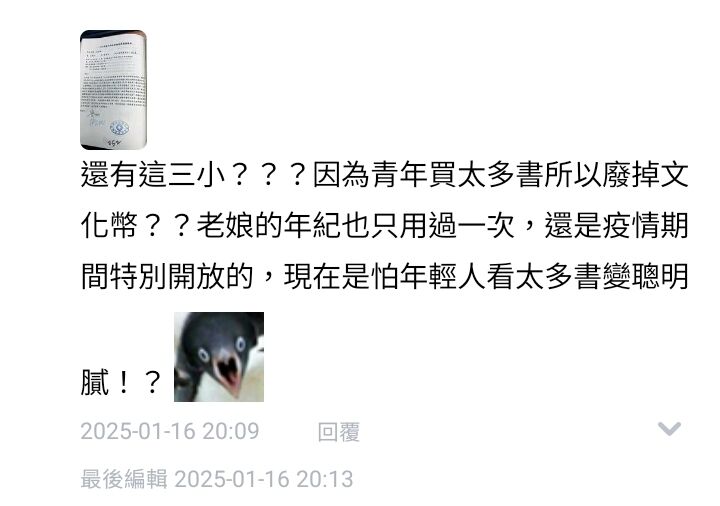Tap the screaming penguin sticker

click(219, 357)
